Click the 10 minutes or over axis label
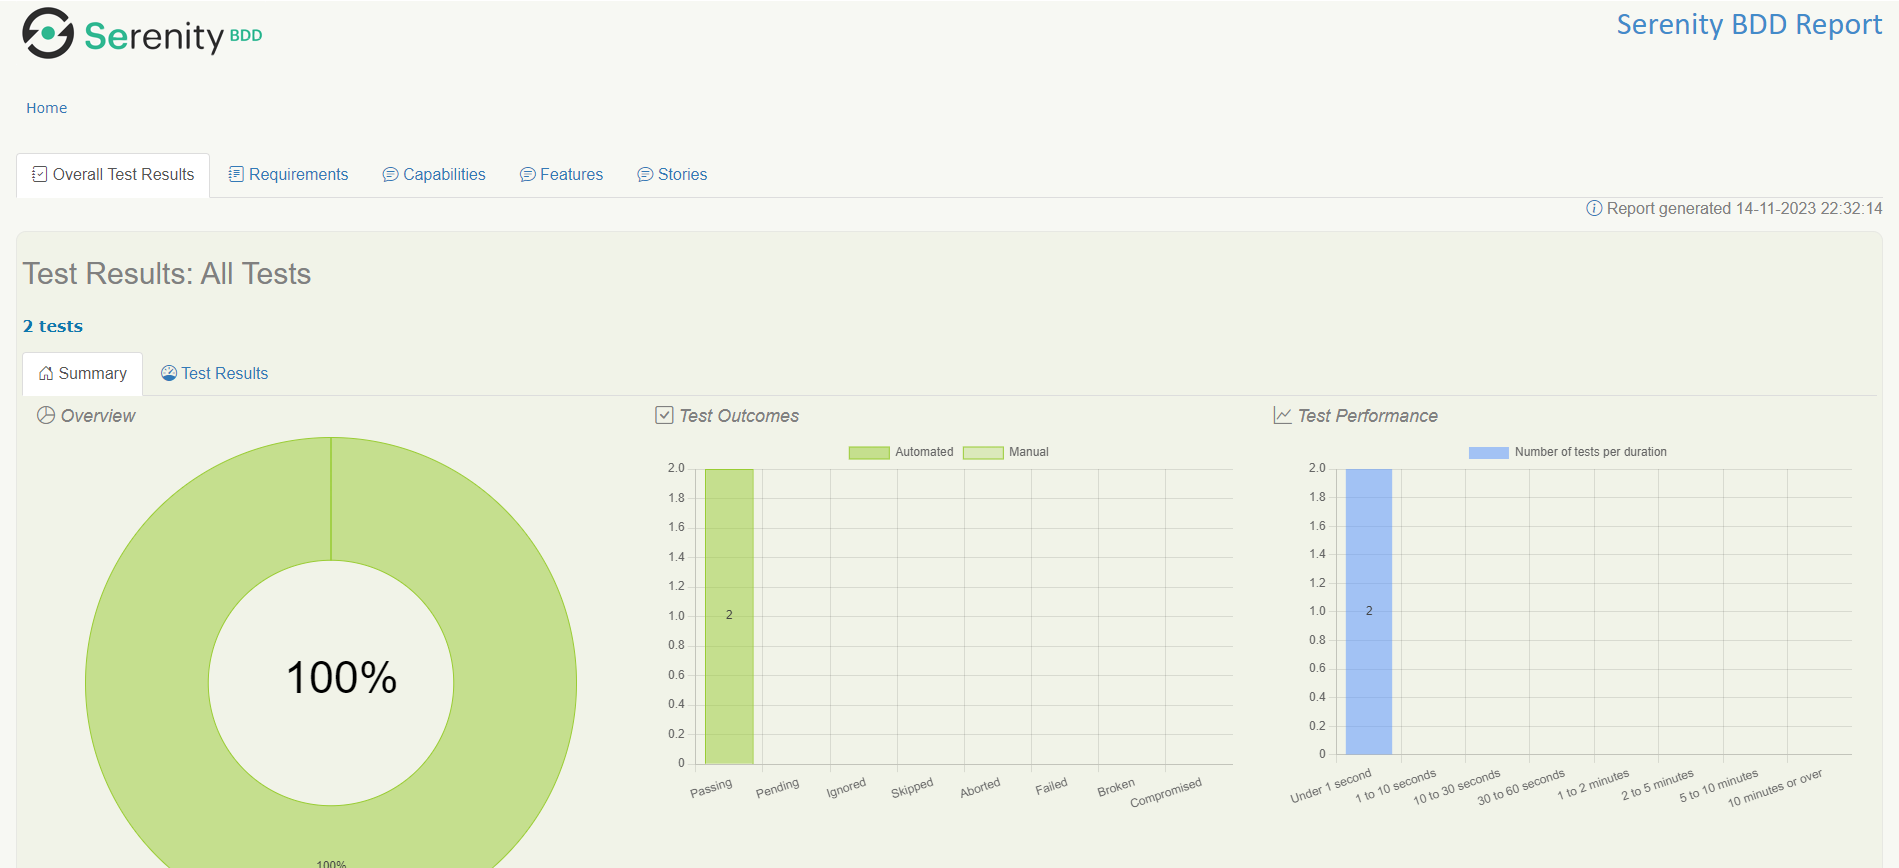 click(x=1775, y=788)
